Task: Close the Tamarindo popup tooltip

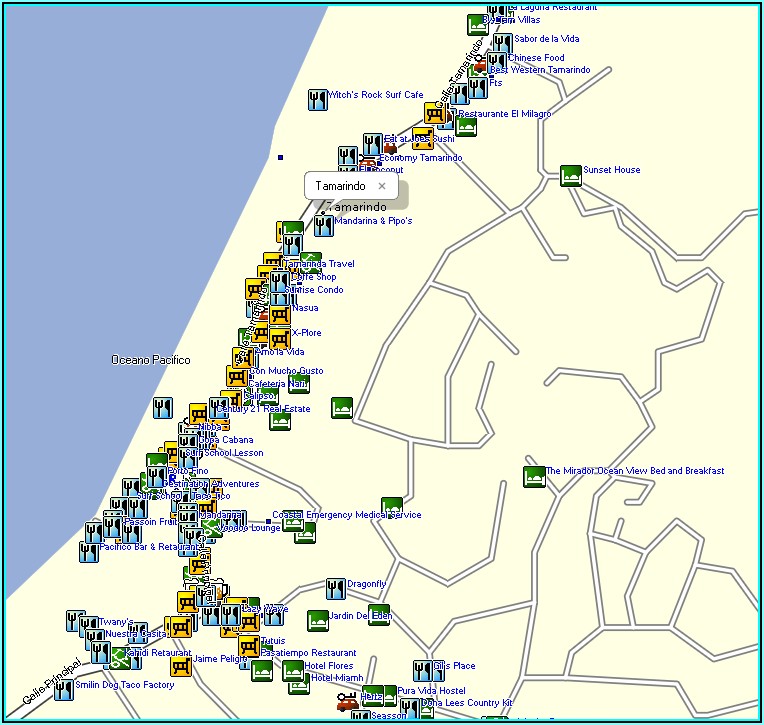Action: (x=381, y=186)
